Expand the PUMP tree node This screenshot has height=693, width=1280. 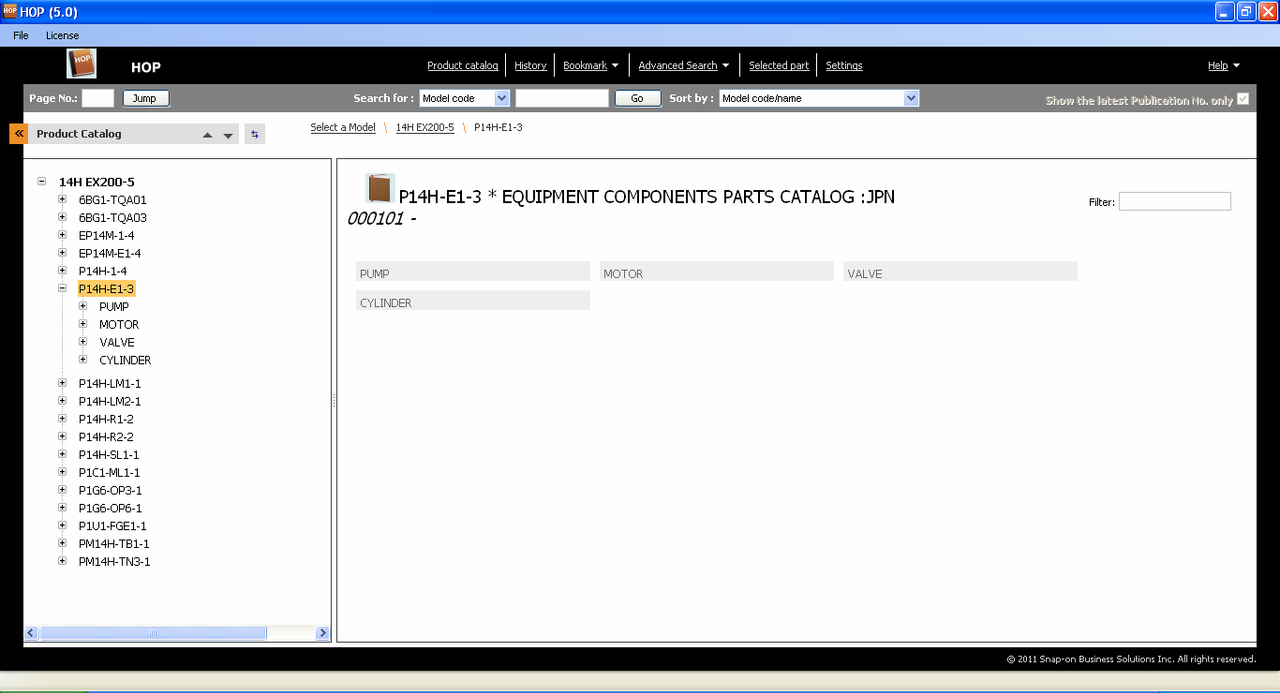83,306
